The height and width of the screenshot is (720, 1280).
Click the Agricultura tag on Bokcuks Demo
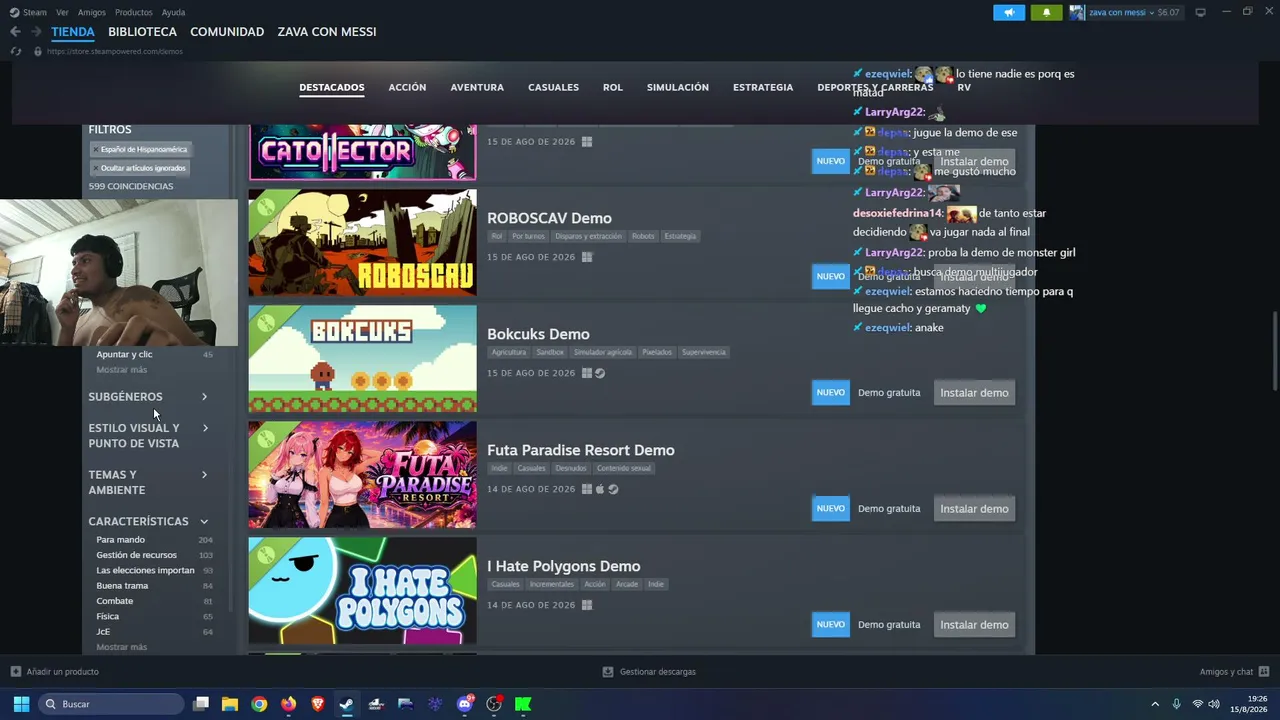pyautogui.click(x=509, y=352)
